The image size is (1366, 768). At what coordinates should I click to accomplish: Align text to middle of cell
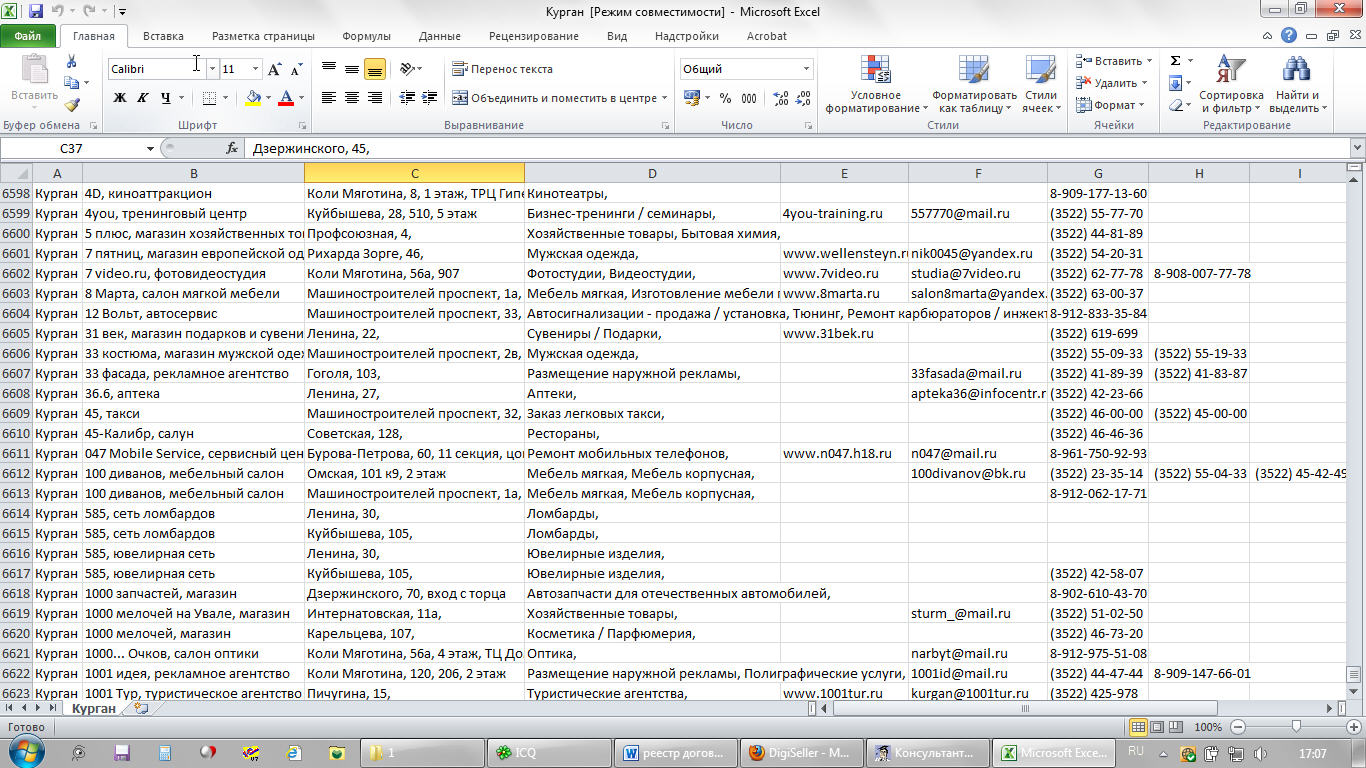[x=352, y=69]
